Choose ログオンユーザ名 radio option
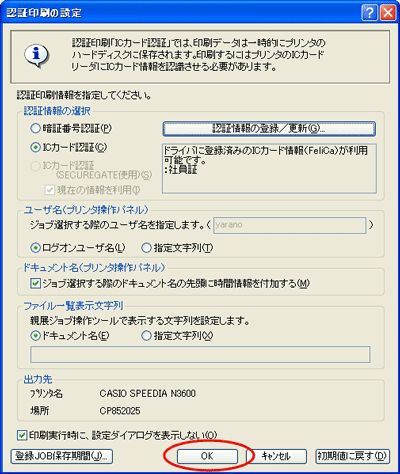This screenshot has width=400, height=474. 35,248
